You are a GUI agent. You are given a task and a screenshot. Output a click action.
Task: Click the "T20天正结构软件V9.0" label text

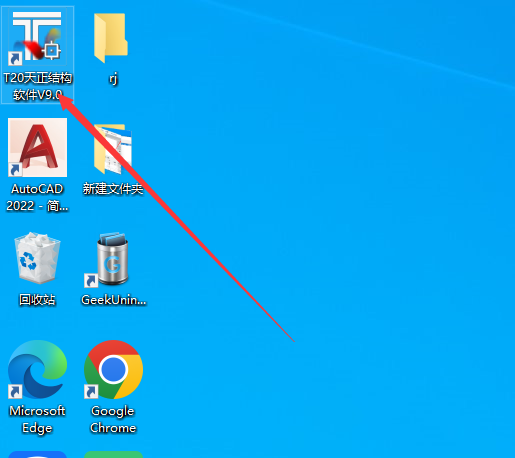tap(38, 86)
